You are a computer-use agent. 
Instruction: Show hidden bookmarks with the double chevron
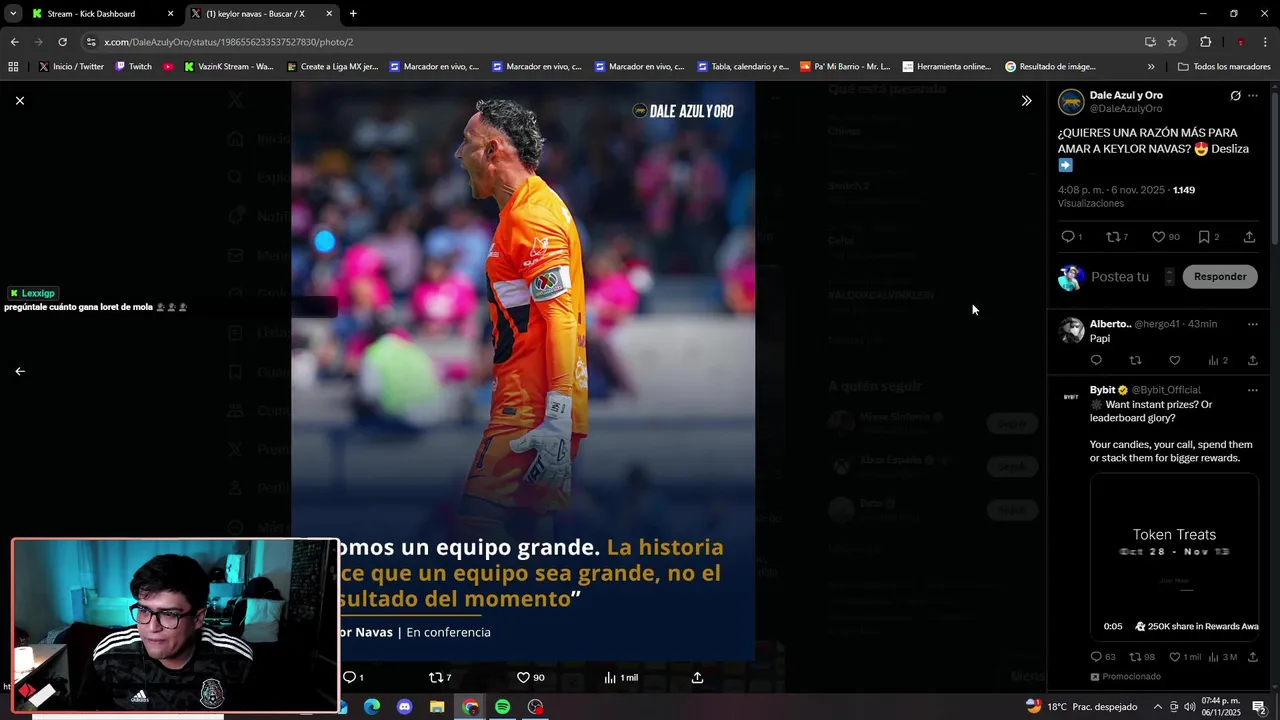1151,67
